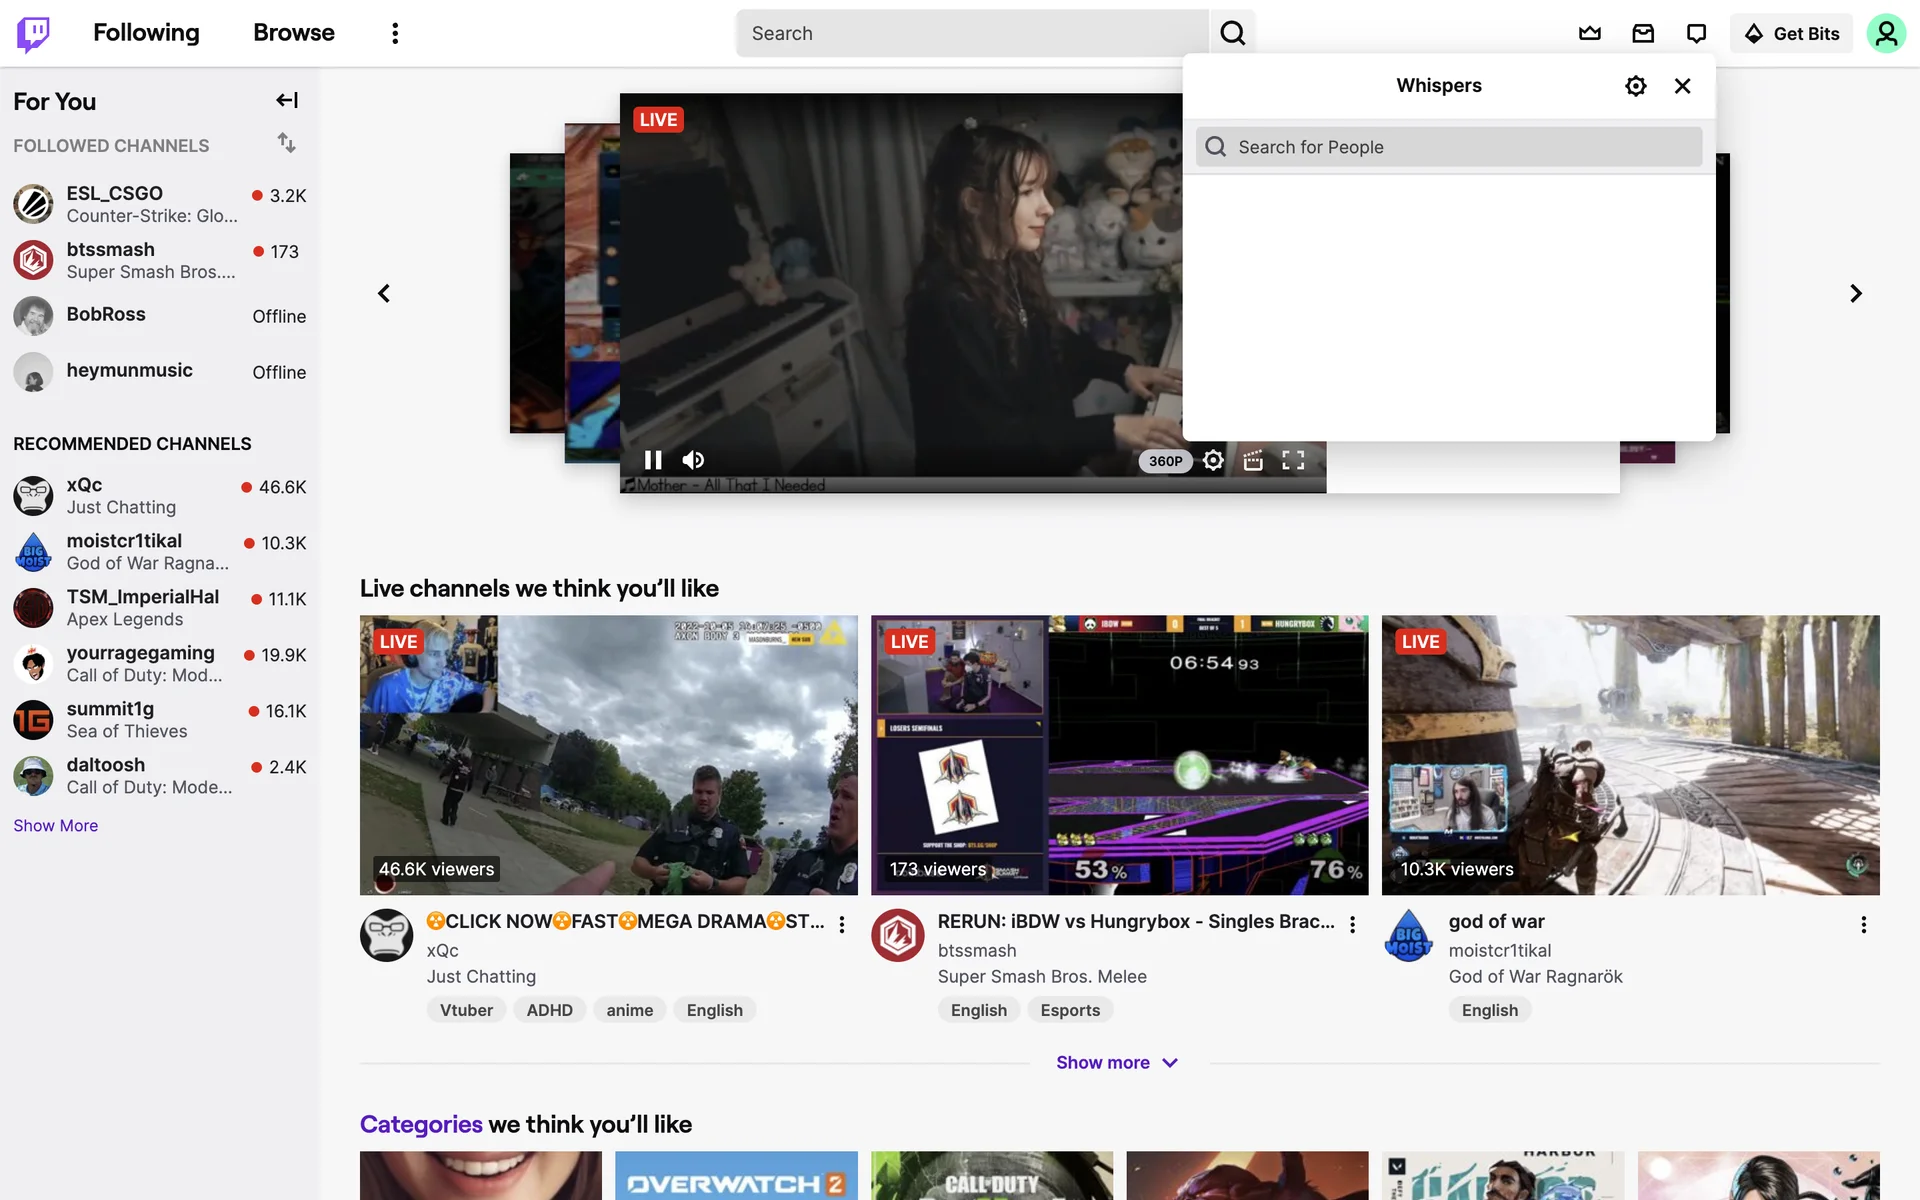The width and height of the screenshot is (1920, 1200).
Task: Open video player settings gear
Action: (x=1213, y=460)
